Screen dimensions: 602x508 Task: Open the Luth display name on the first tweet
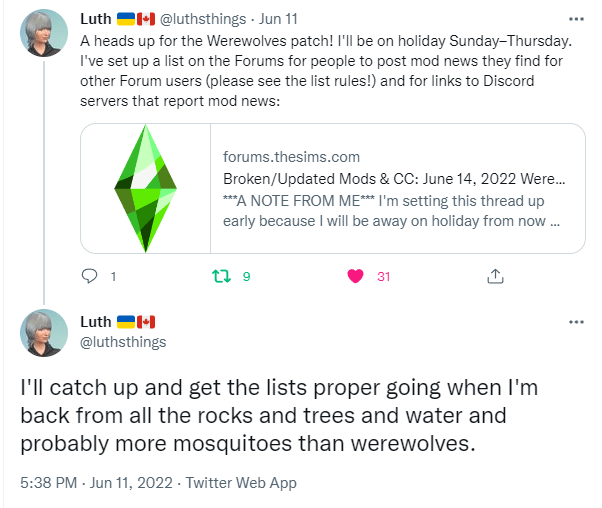coord(95,19)
